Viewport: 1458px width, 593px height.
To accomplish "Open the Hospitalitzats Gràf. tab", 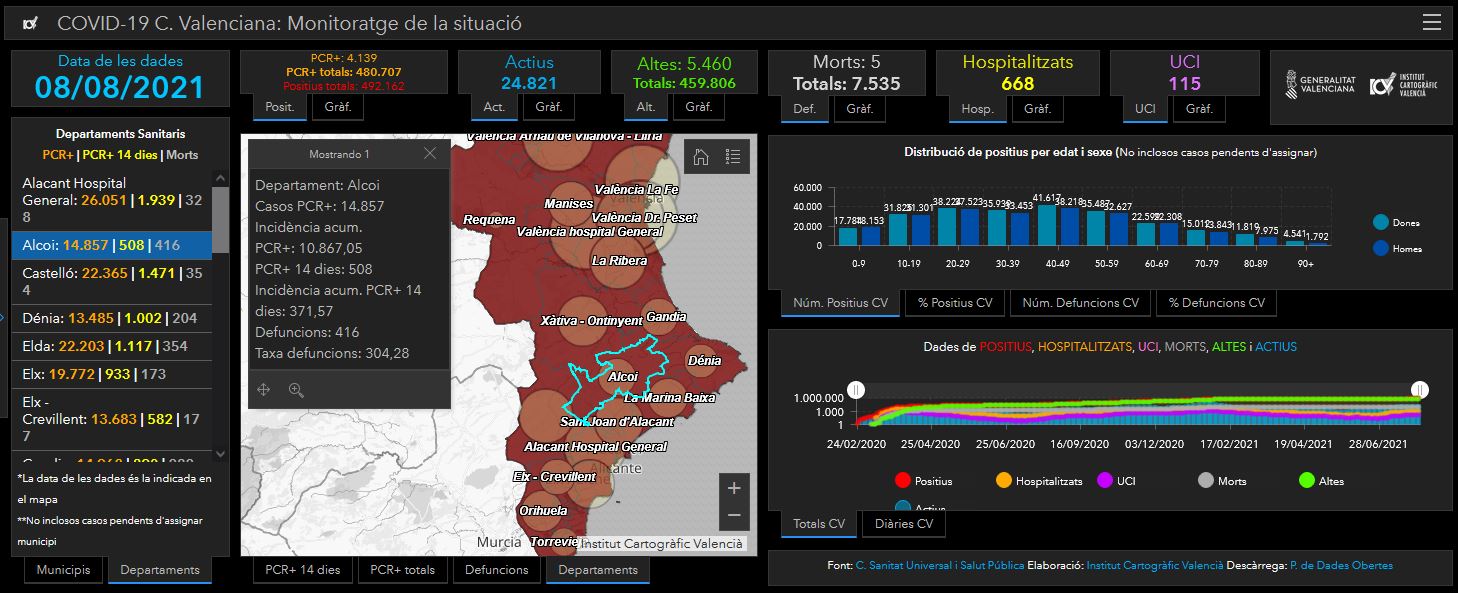I will point(1037,108).
